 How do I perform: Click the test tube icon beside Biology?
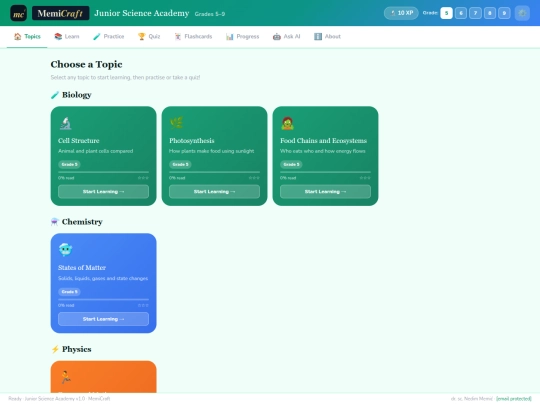tap(55, 95)
